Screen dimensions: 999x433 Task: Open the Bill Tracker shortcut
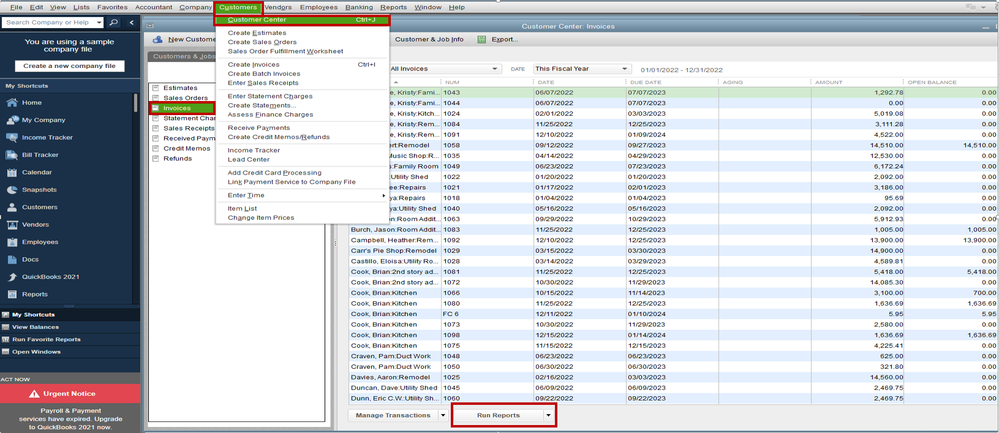click(x=39, y=155)
